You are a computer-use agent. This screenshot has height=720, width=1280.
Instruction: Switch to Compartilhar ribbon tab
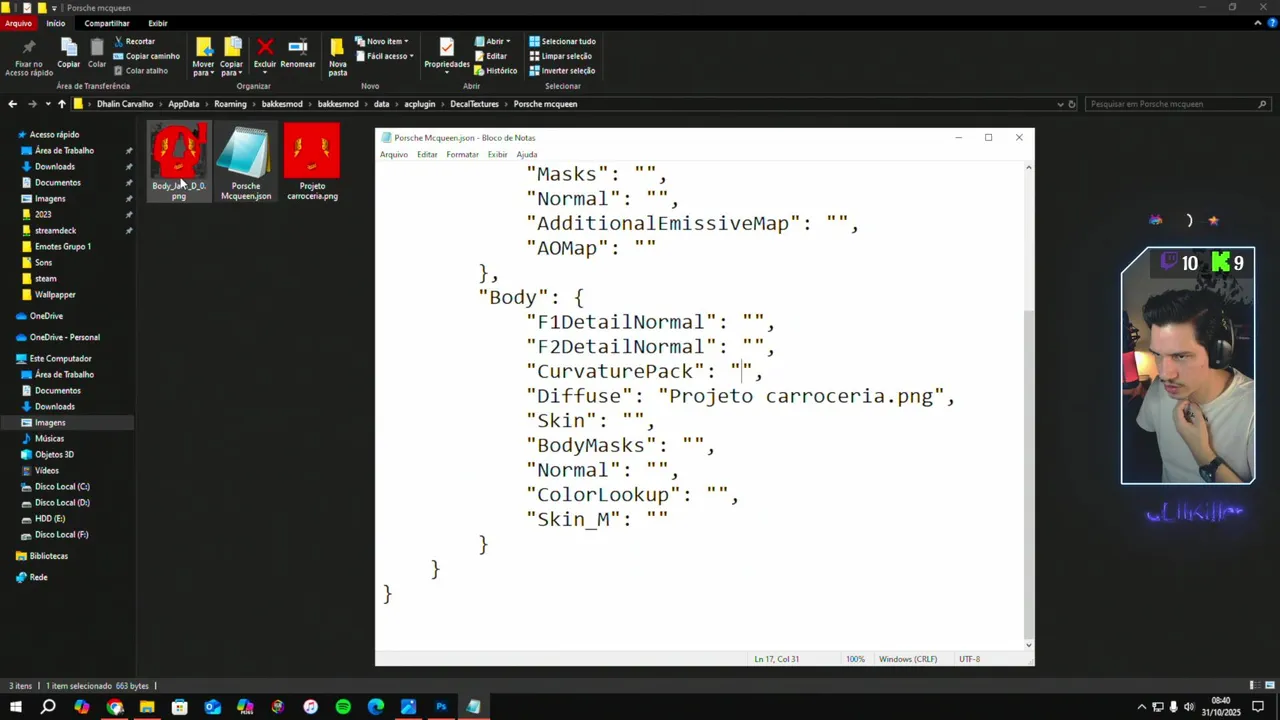point(107,23)
